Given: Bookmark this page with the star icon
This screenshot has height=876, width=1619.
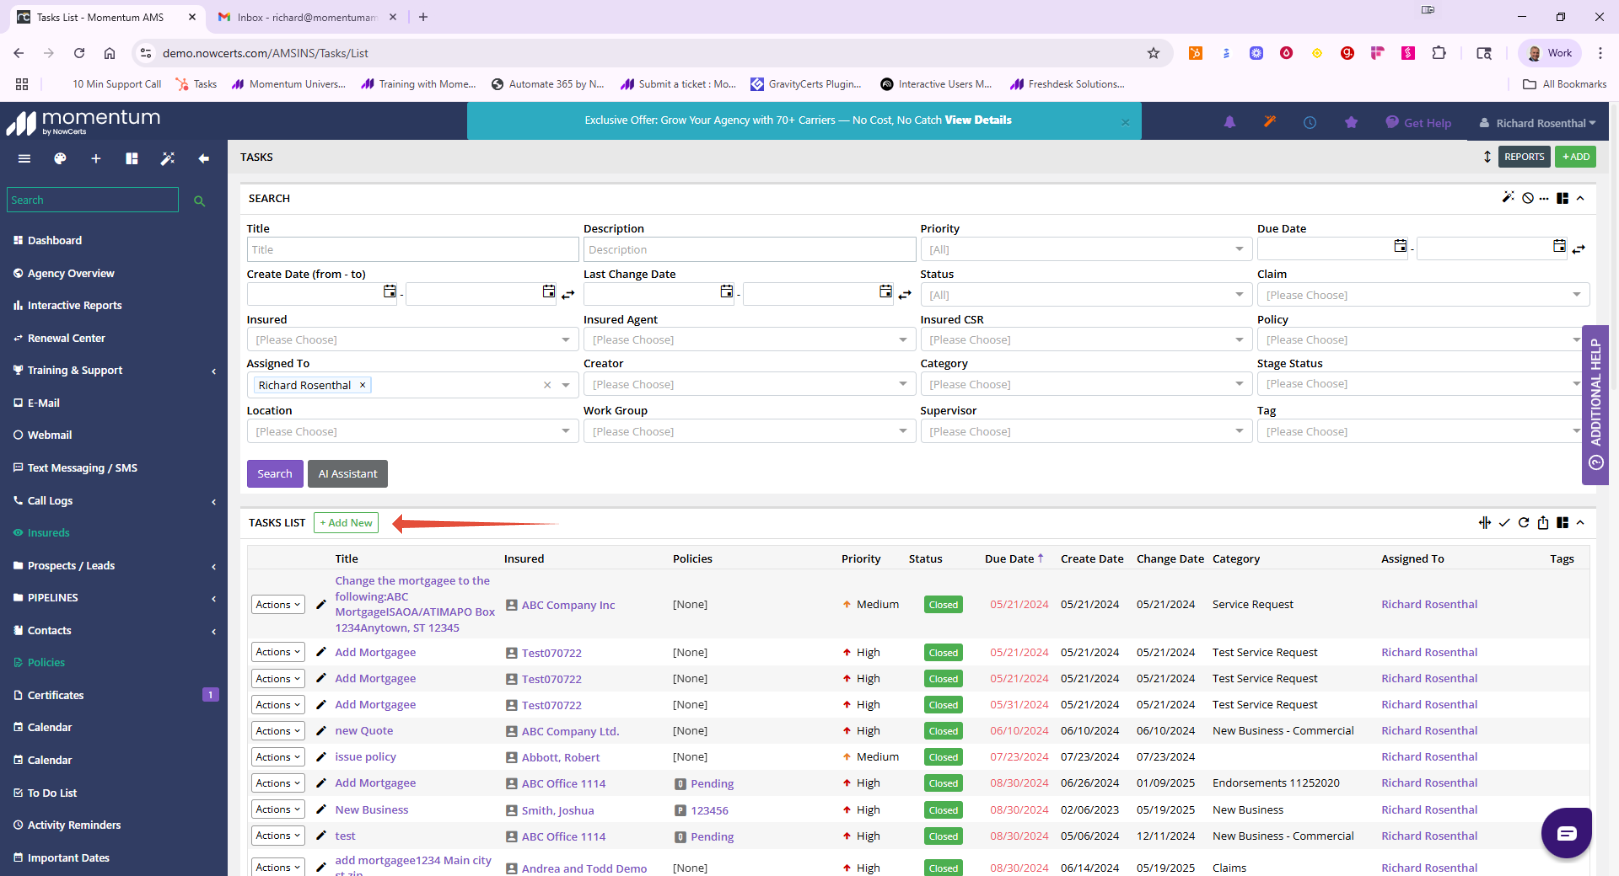Looking at the screenshot, I should 1153,53.
